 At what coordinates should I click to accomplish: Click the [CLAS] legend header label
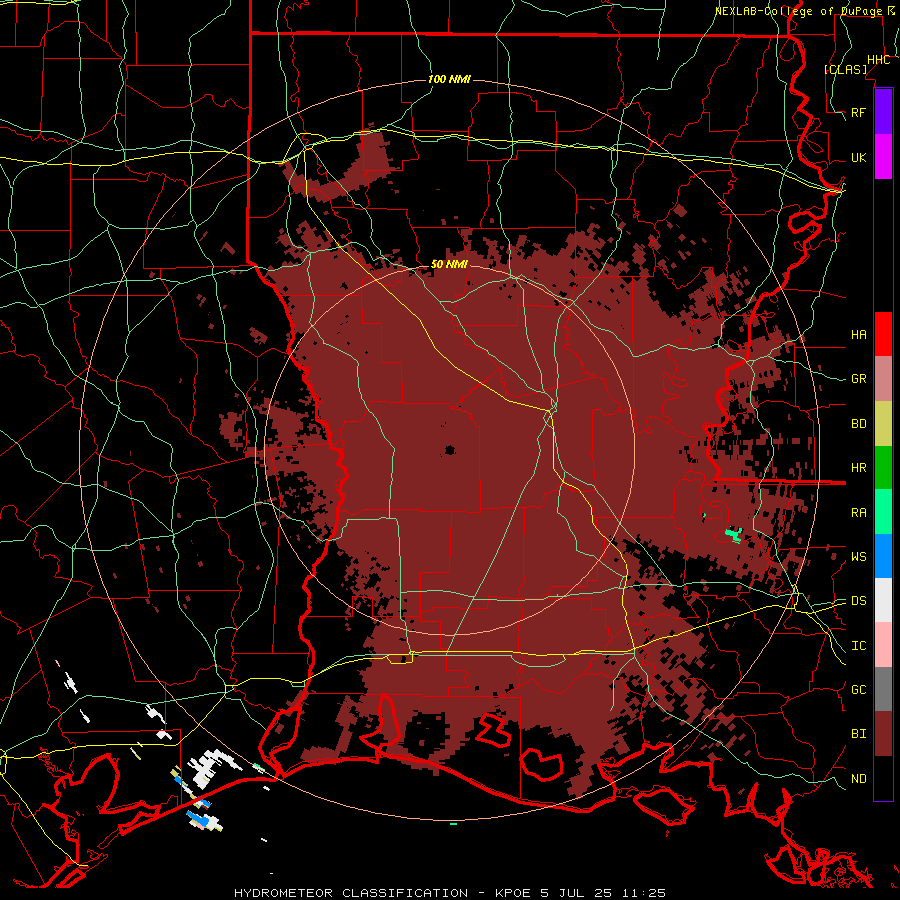click(x=845, y=69)
